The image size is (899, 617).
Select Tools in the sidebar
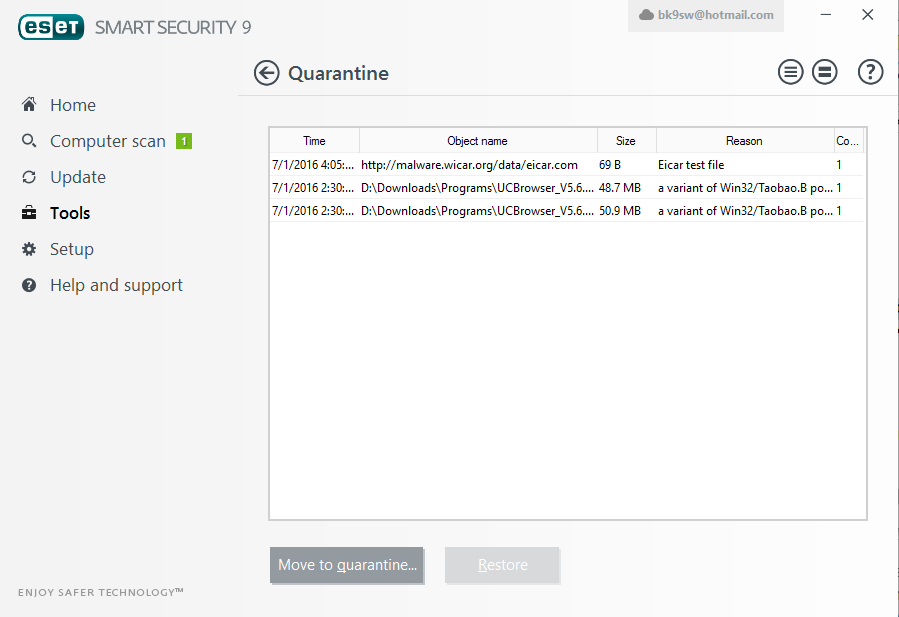(70, 213)
